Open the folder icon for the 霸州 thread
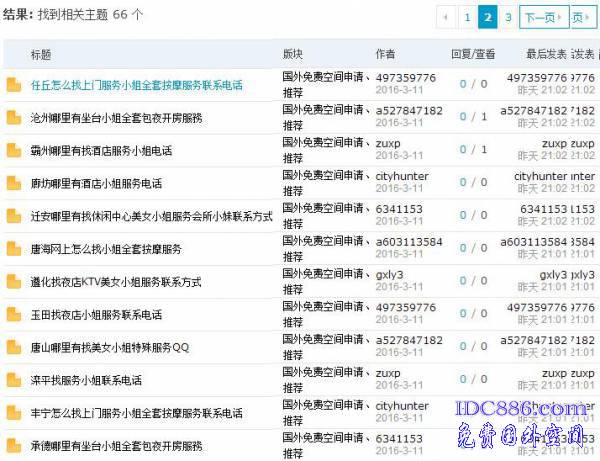The width and height of the screenshot is (600, 461). [x=13, y=151]
